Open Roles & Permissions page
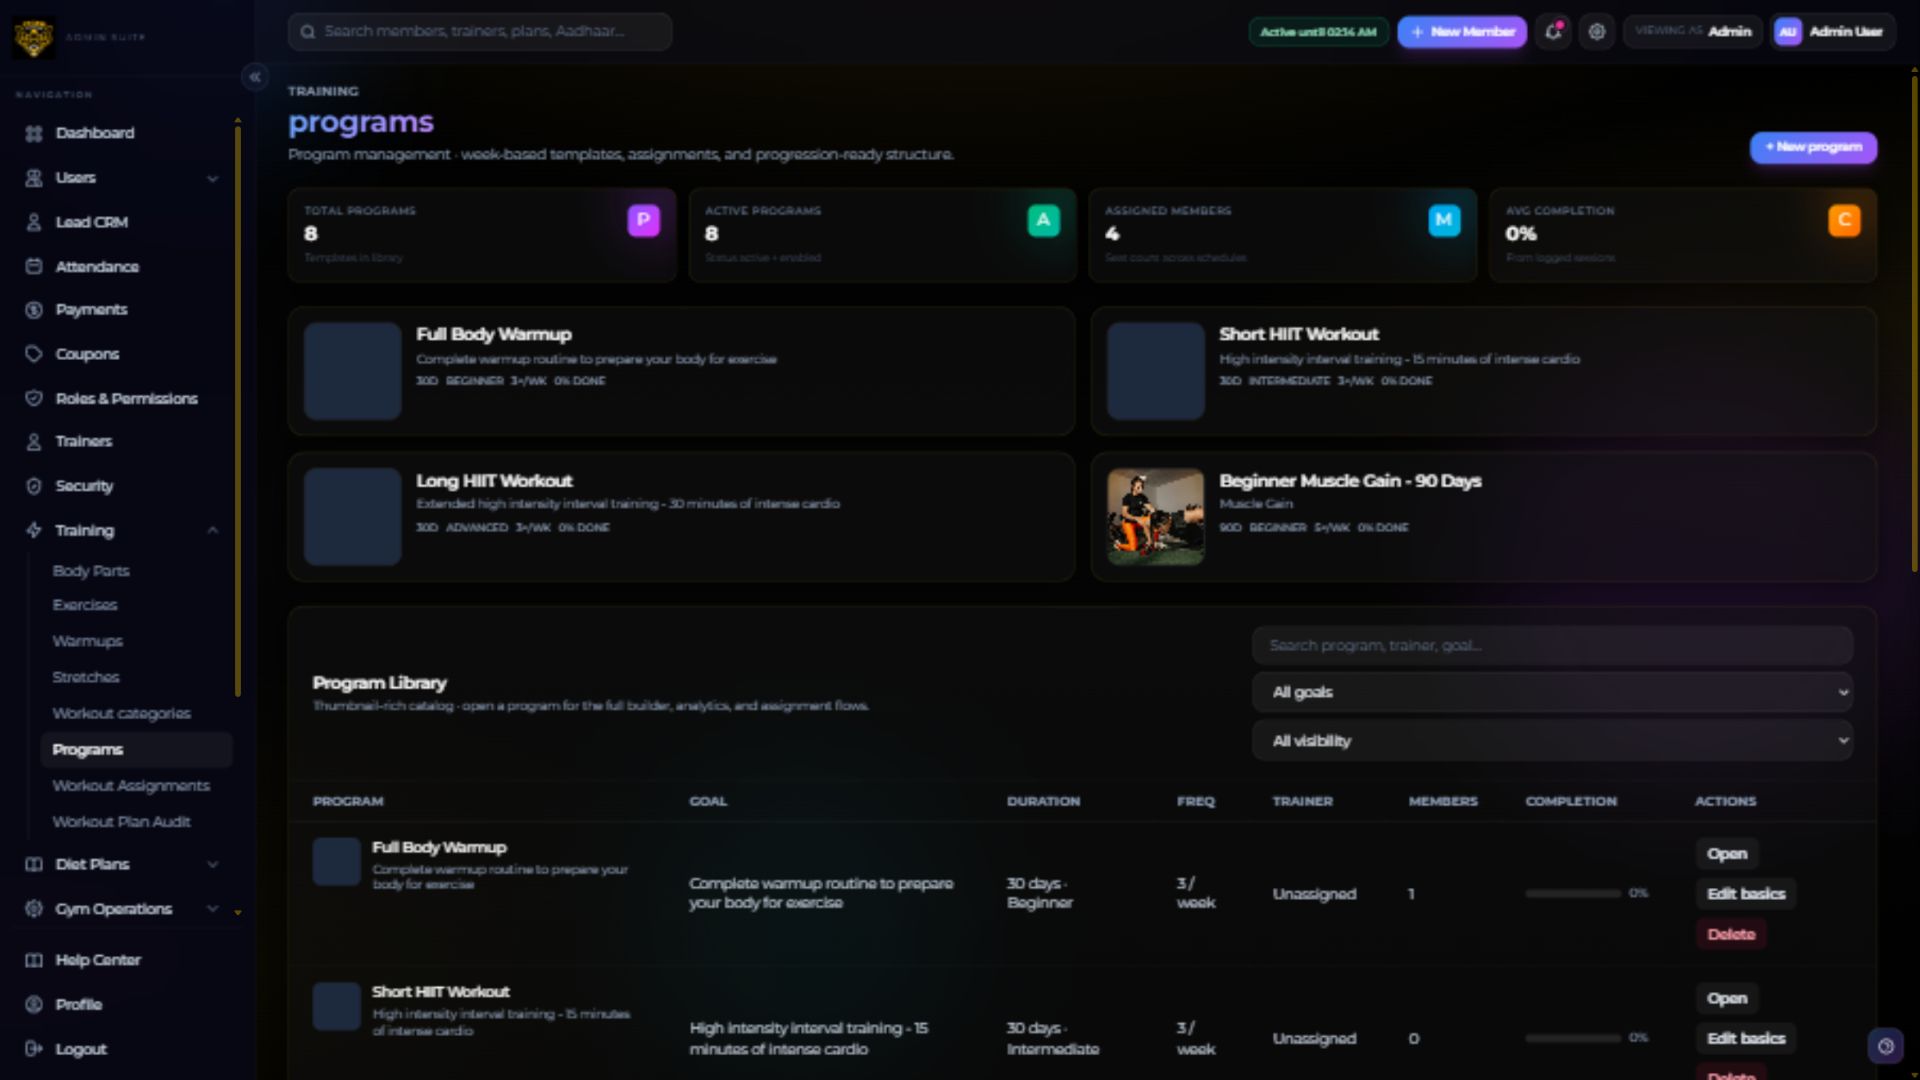Image resolution: width=1920 pixels, height=1080 pixels. [x=126, y=398]
